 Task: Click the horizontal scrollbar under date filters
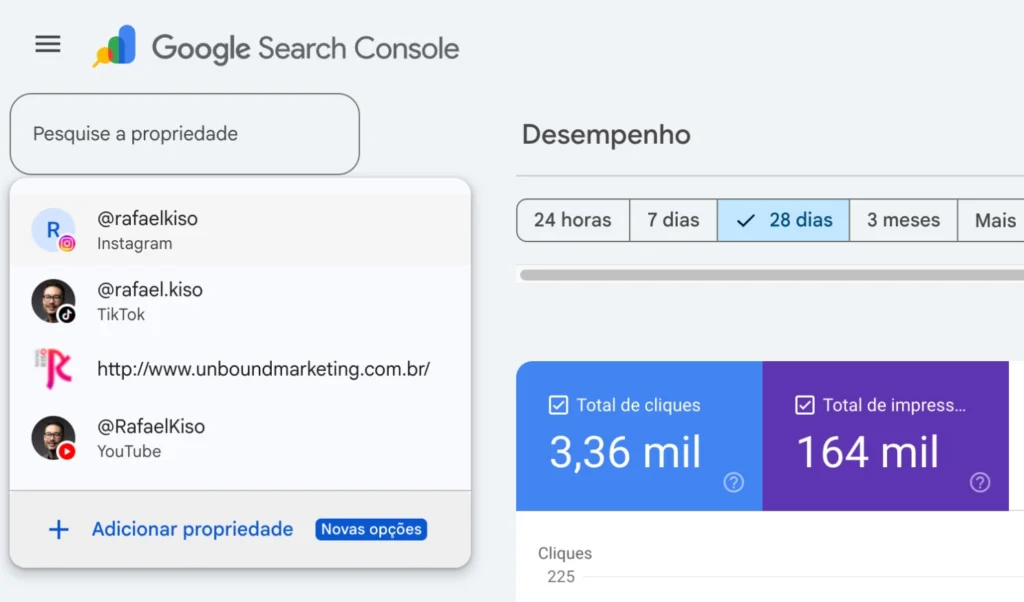click(x=772, y=275)
